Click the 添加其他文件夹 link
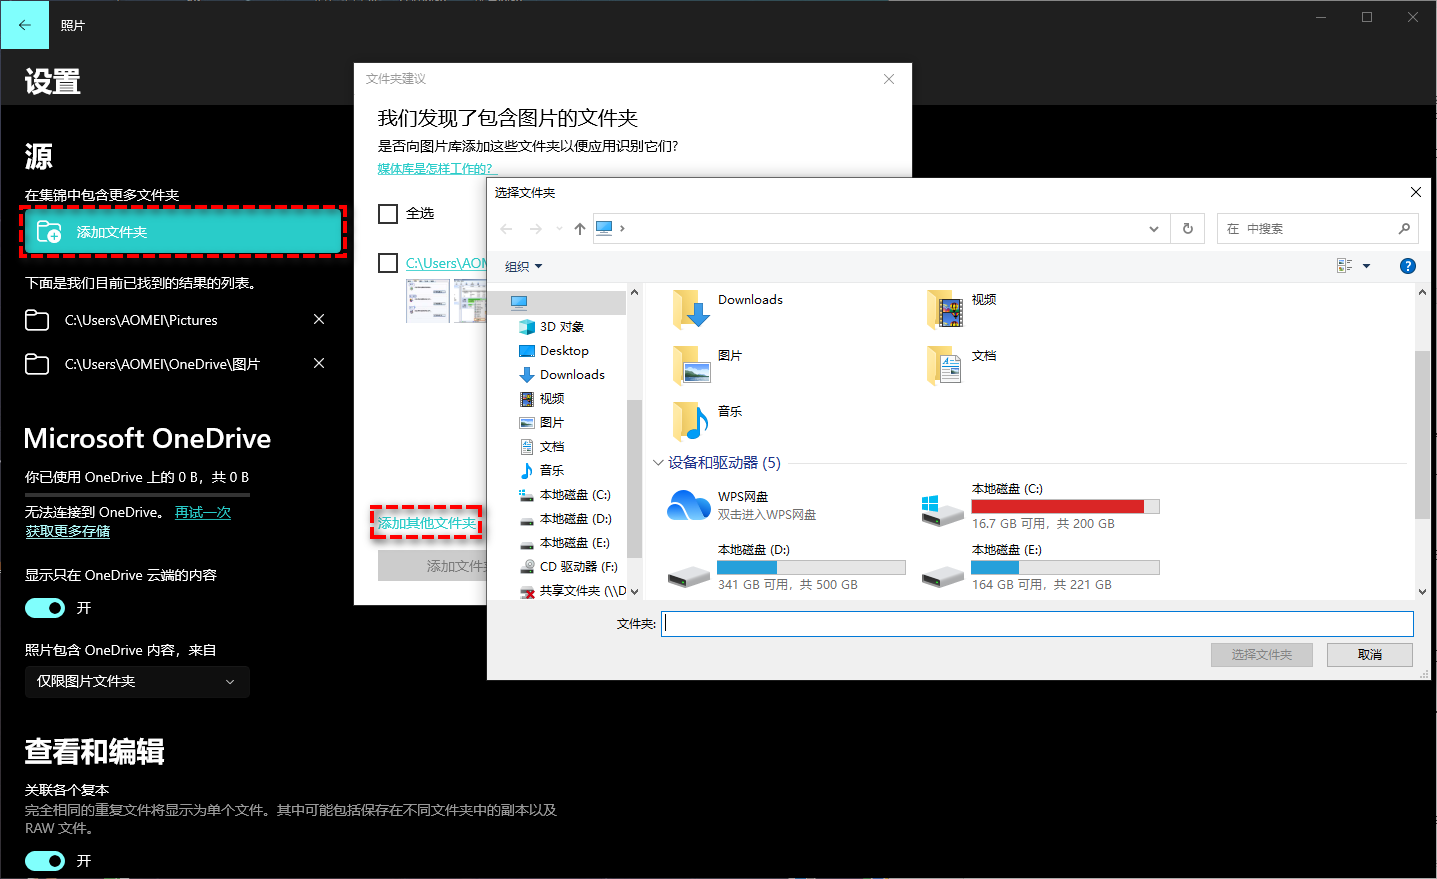This screenshot has width=1437, height=879. pos(427,523)
